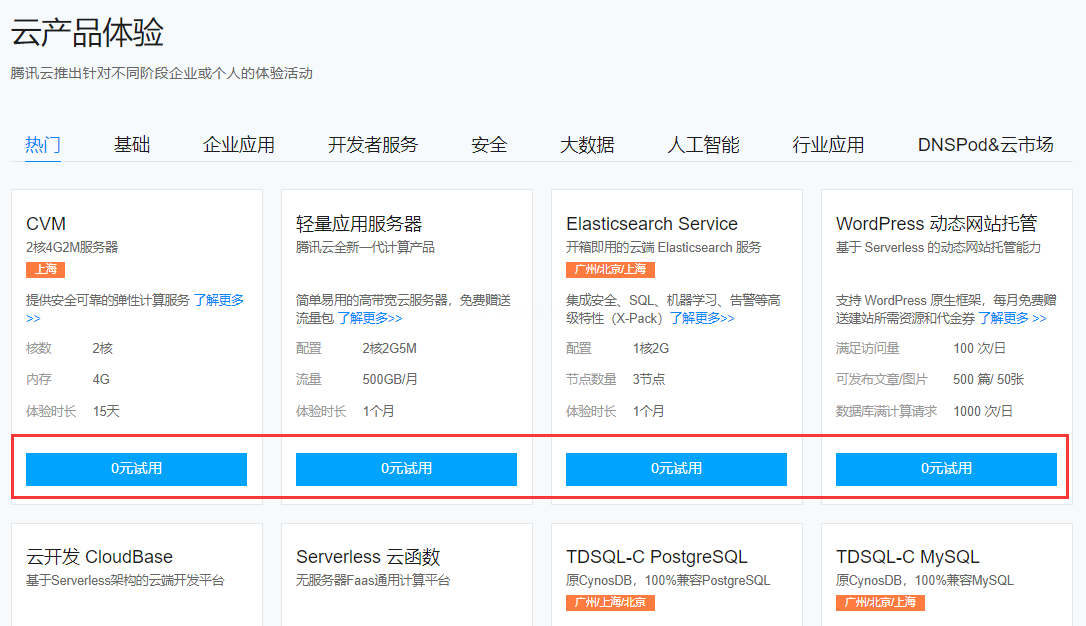Start 0元试用 for 轻量应用服务器

pyautogui.click(x=406, y=468)
